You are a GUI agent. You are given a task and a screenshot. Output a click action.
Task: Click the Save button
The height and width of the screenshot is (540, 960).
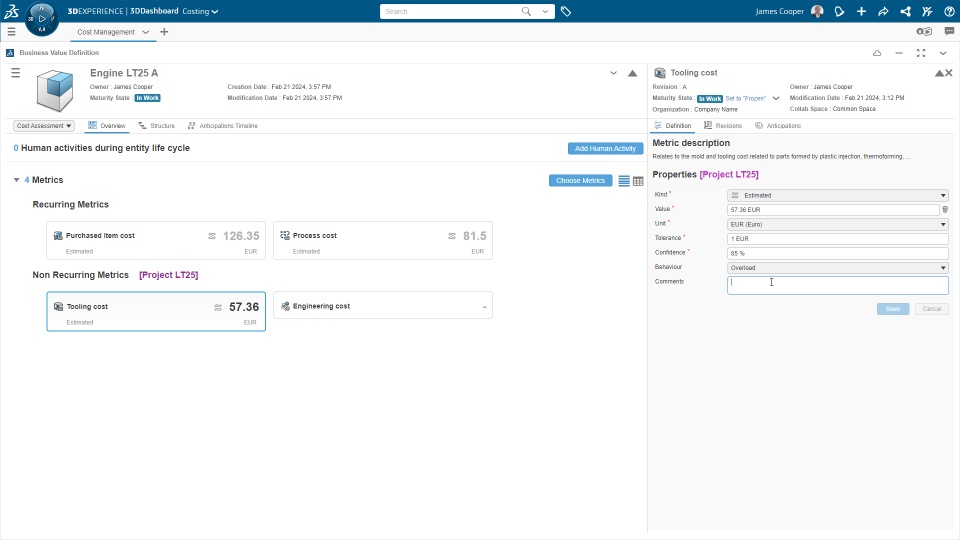pos(893,309)
